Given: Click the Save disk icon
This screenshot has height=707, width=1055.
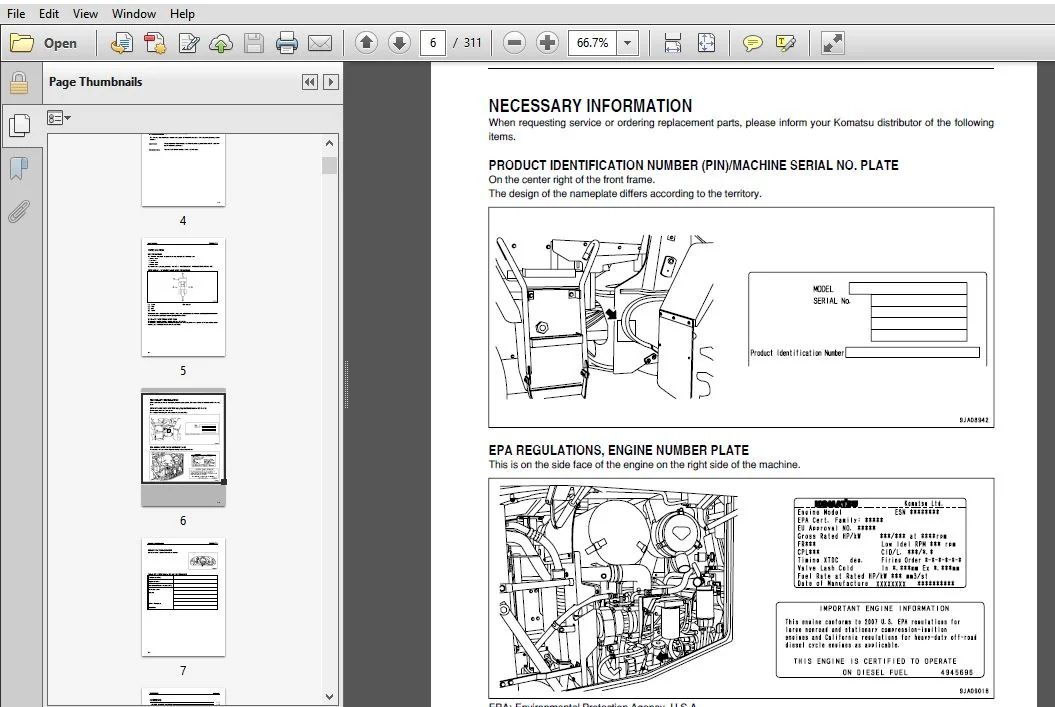Looking at the screenshot, I should (x=254, y=43).
